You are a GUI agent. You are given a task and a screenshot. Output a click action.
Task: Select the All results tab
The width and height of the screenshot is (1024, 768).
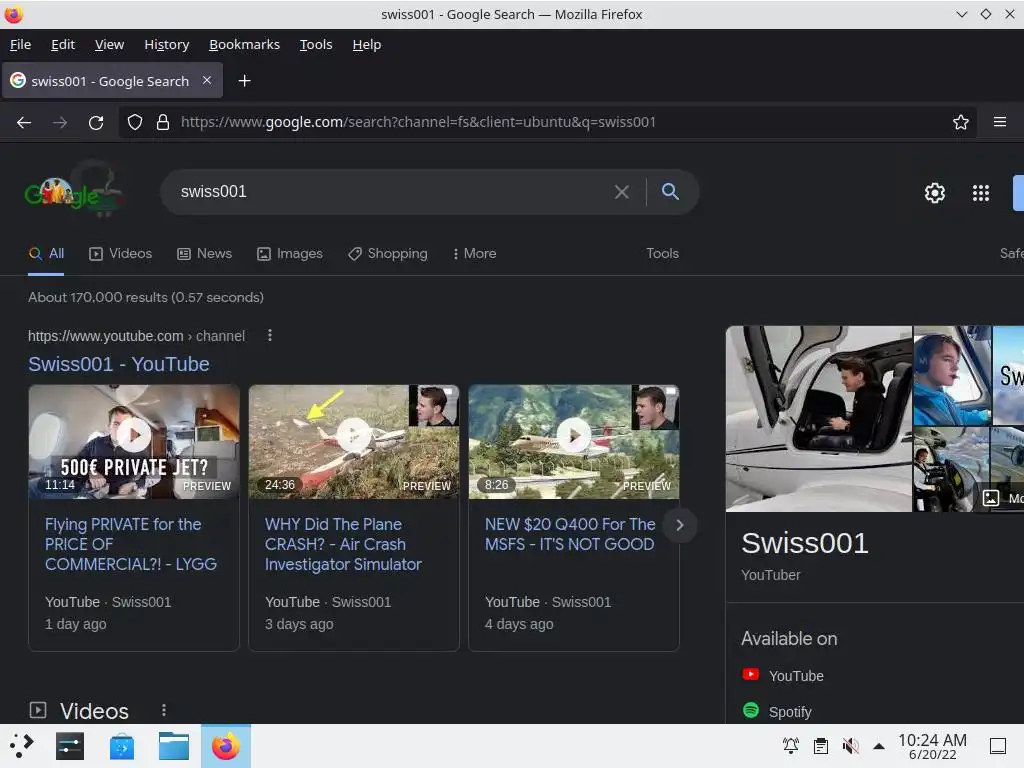click(x=46, y=253)
